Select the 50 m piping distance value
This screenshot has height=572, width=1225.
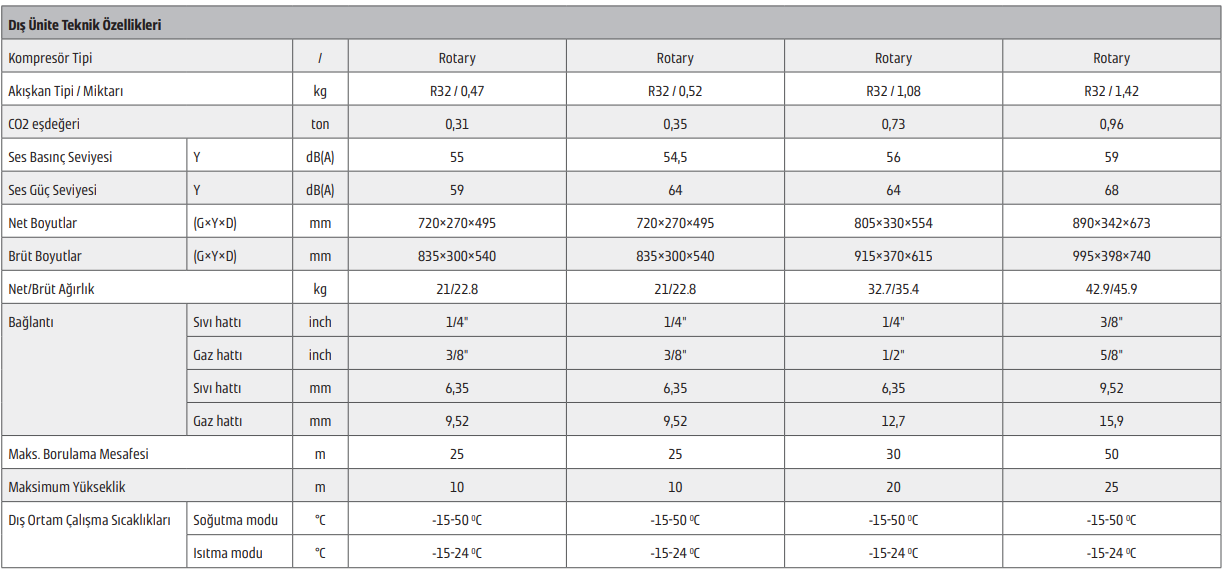1111,454
